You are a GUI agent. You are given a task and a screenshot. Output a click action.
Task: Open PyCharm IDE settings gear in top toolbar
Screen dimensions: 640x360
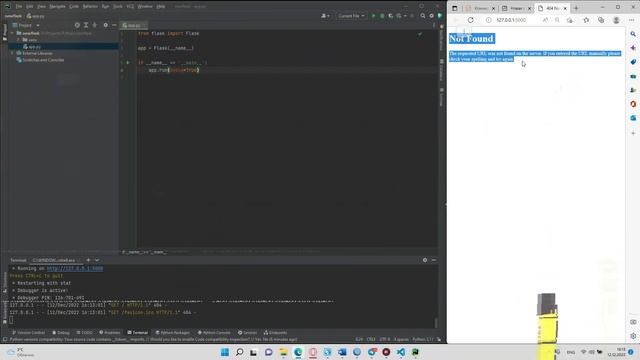point(431,16)
